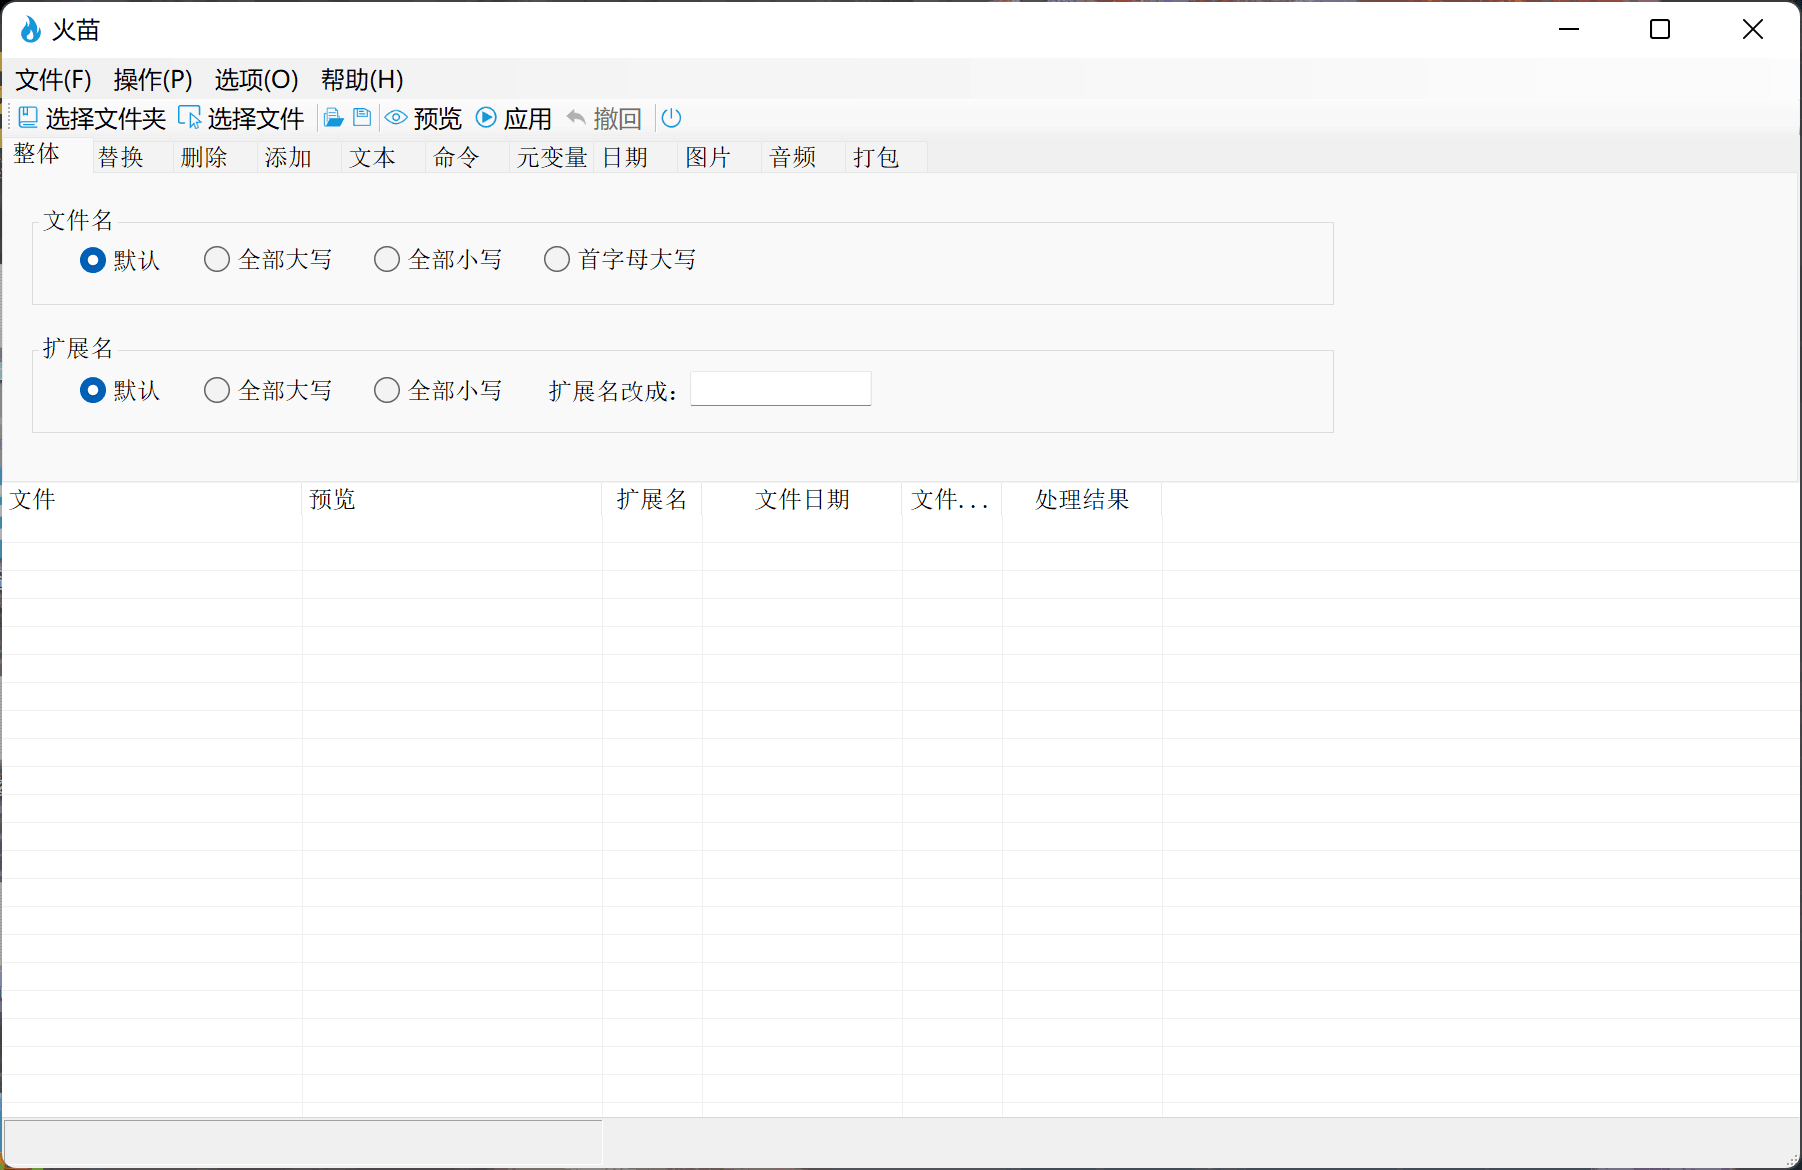Open the 选项(O) menu

tap(256, 79)
